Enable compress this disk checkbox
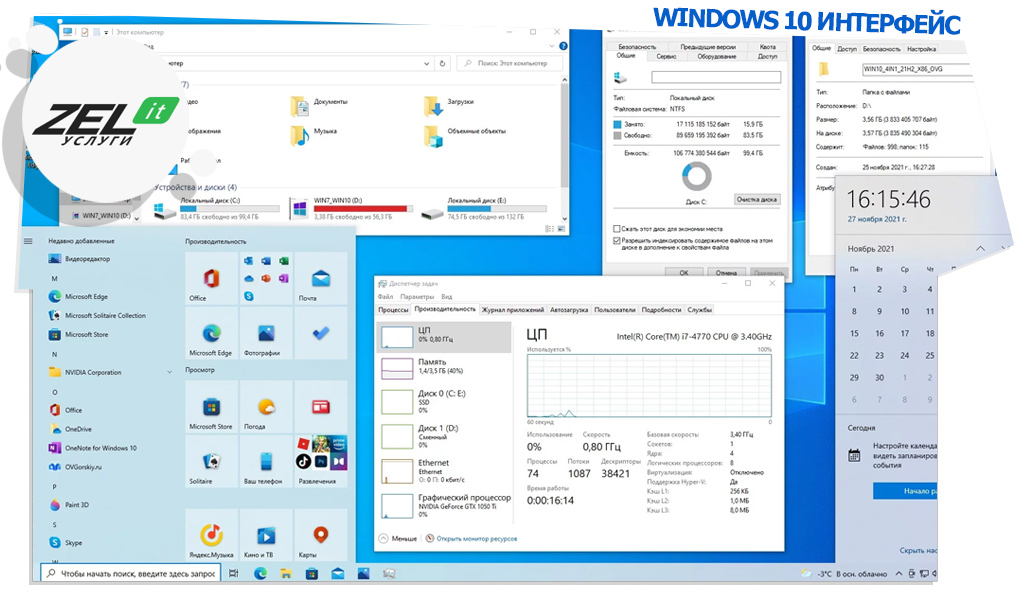1024x600 pixels. tap(616, 229)
